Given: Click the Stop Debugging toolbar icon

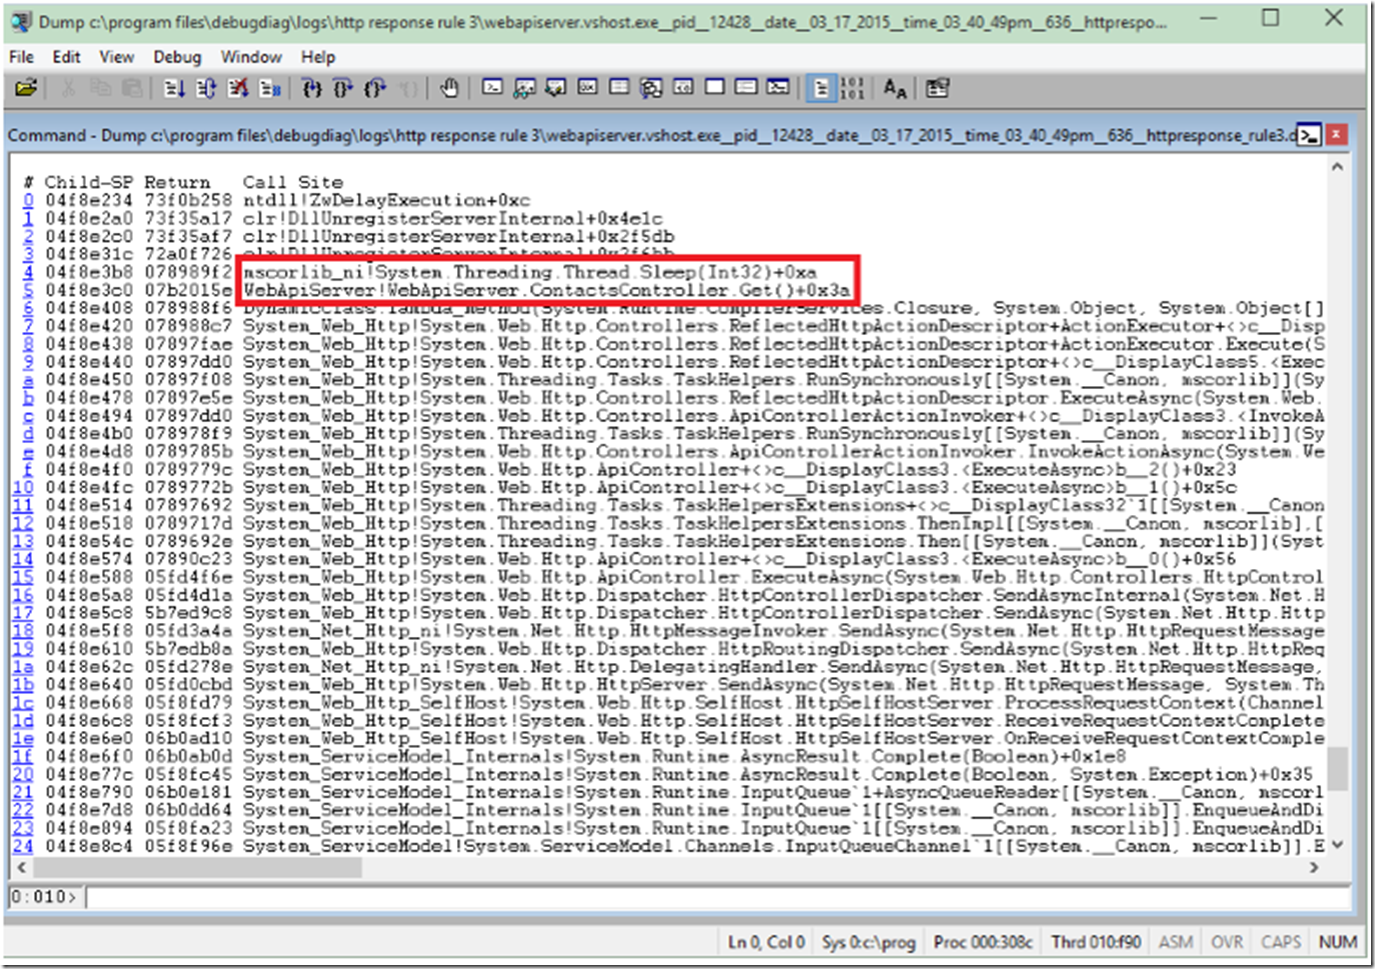Looking at the screenshot, I should coord(238,89).
